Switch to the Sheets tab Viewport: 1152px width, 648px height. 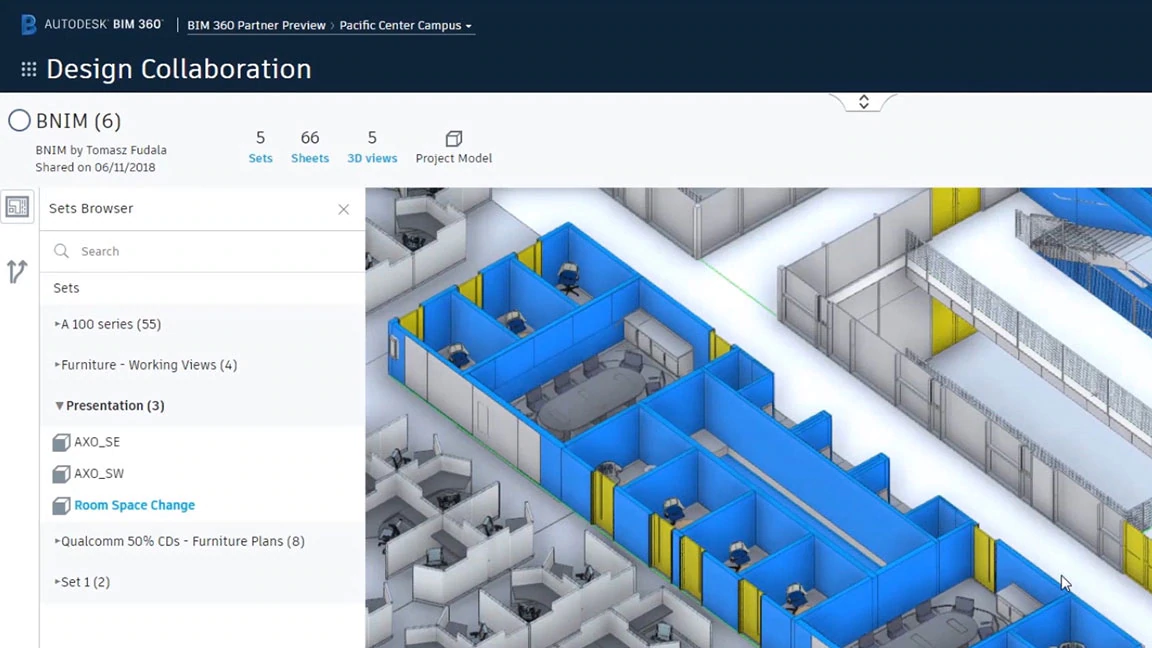point(310,147)
